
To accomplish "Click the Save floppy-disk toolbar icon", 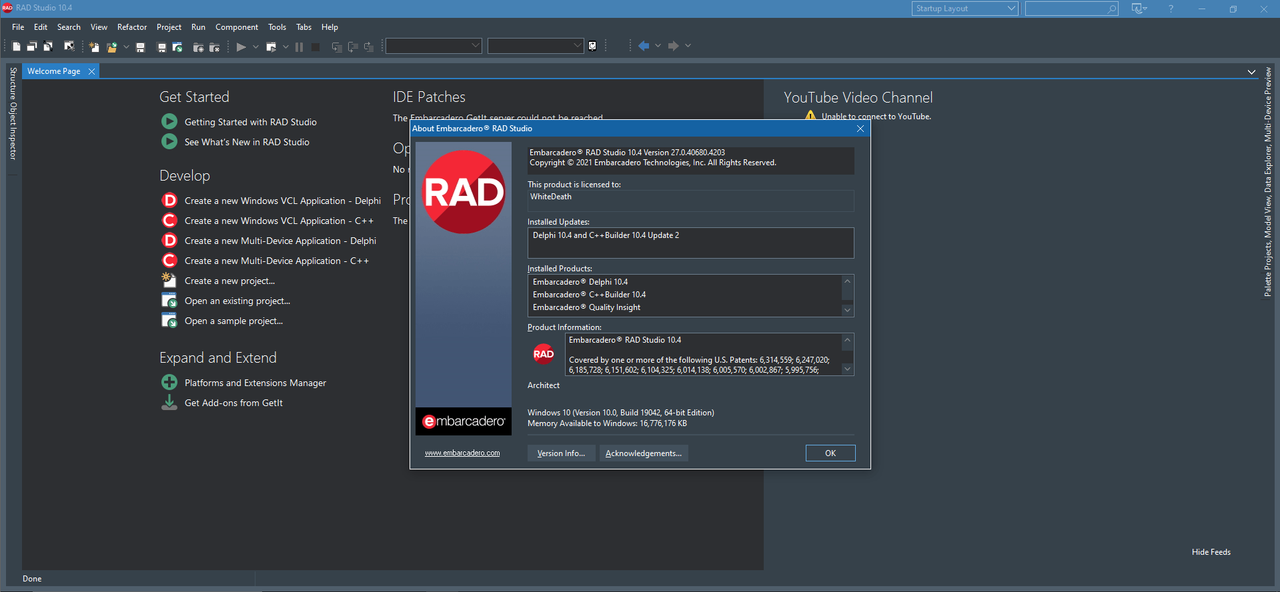I will [x=141, y=46].
